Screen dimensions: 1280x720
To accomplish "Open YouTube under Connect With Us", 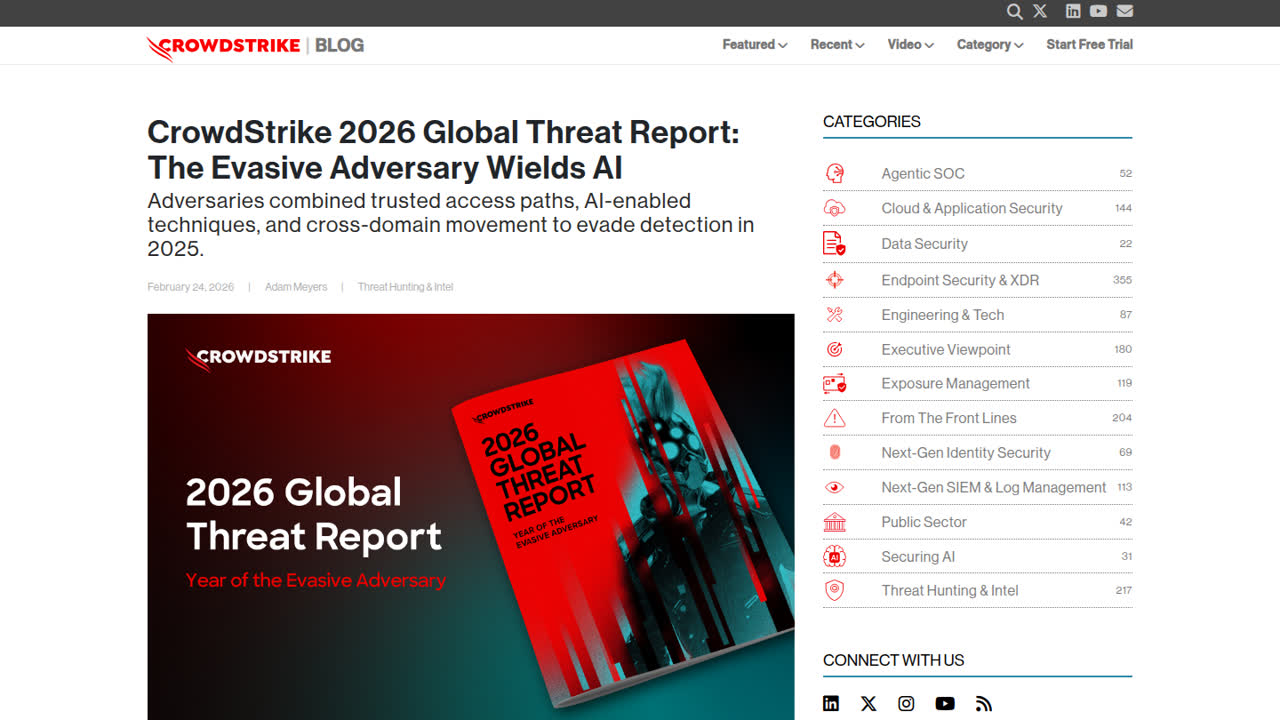I will (x=945, y=704).
